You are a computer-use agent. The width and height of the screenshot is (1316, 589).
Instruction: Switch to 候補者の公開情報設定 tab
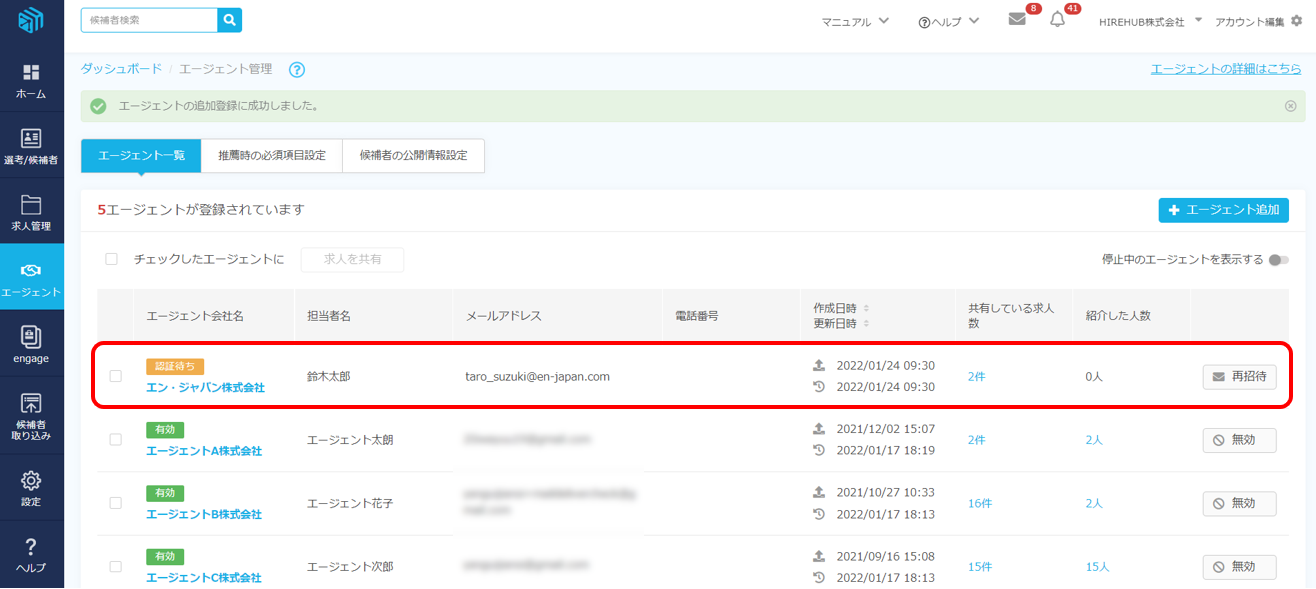click(x=413, y=155)
